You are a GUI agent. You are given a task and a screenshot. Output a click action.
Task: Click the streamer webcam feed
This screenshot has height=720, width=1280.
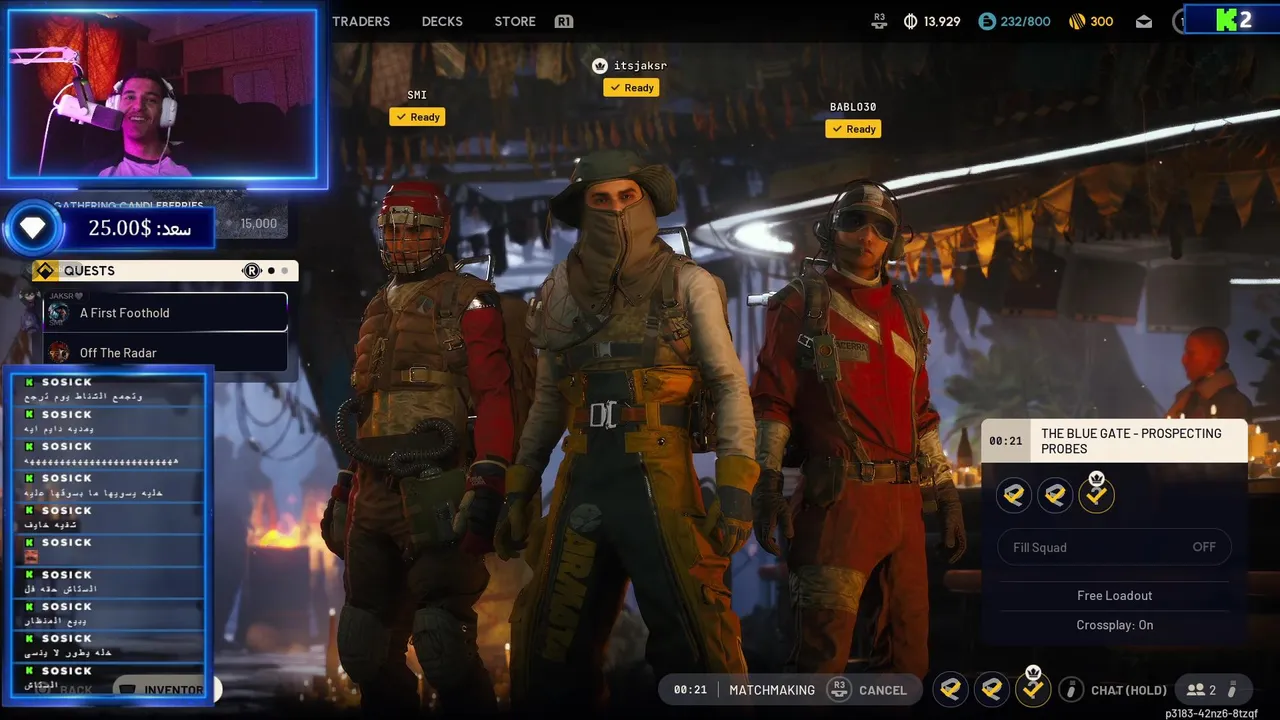pos(162,96)
